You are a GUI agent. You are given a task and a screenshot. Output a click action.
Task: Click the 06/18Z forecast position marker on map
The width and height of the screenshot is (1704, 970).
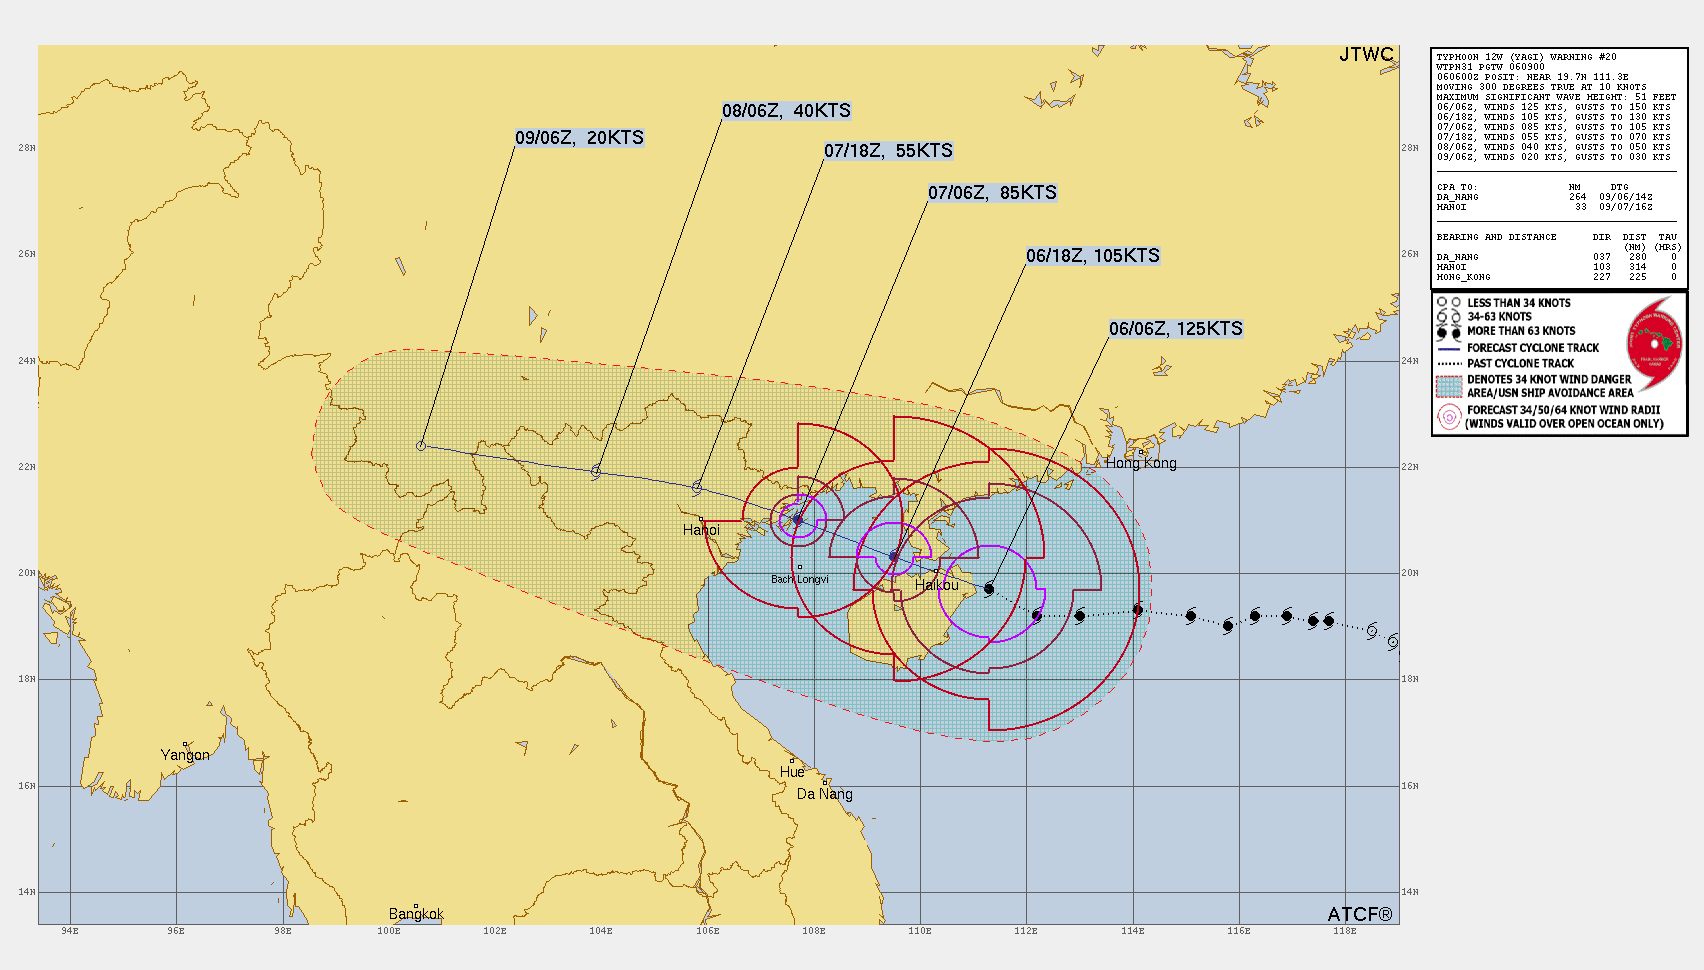[894, 556]
